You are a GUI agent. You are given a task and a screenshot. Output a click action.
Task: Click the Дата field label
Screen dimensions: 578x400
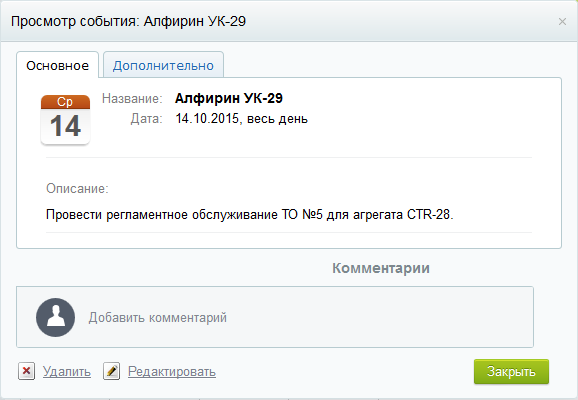coord(146,119)
